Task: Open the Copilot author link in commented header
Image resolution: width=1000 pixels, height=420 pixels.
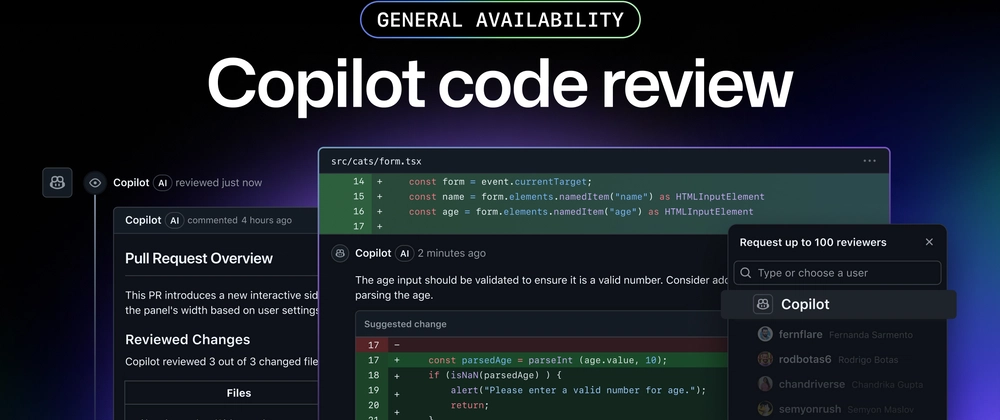Action: [x=143, y=220]
